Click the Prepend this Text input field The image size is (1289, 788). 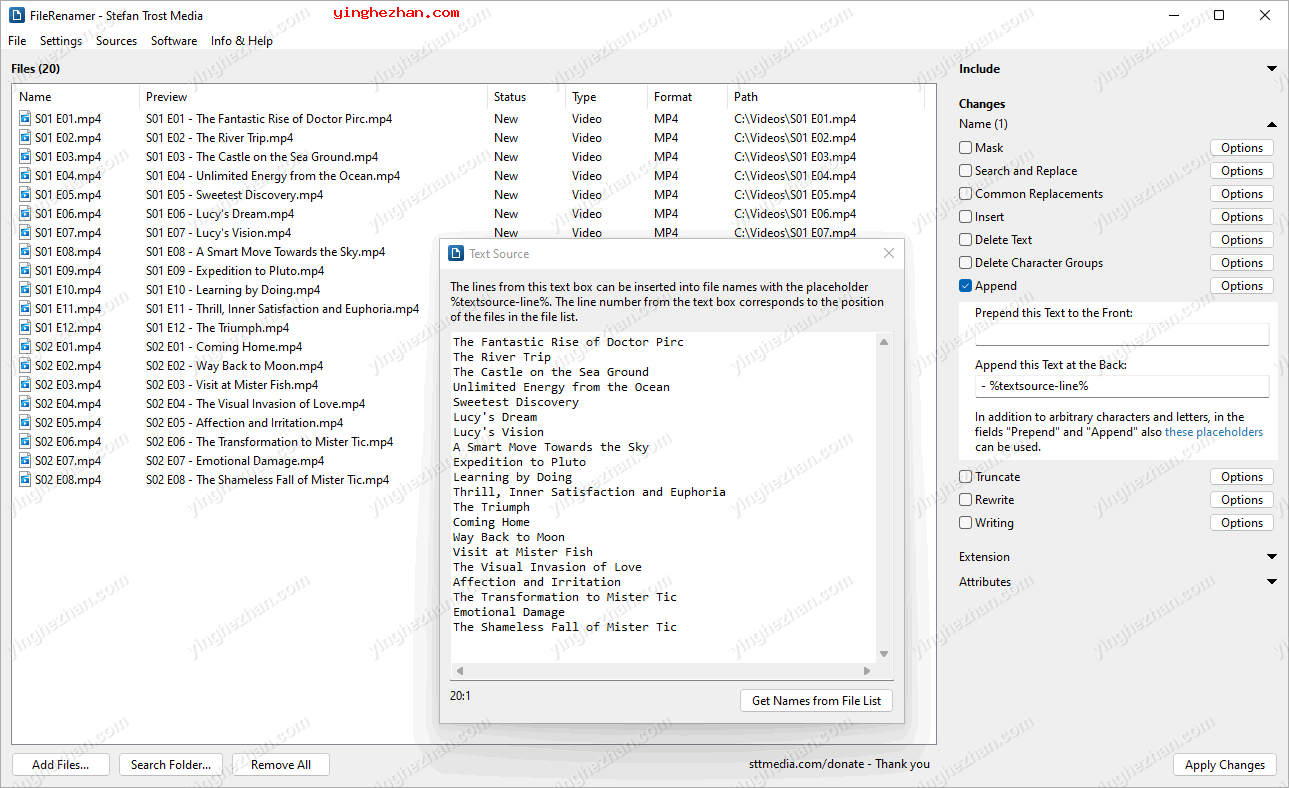[x=1122, y=334]
